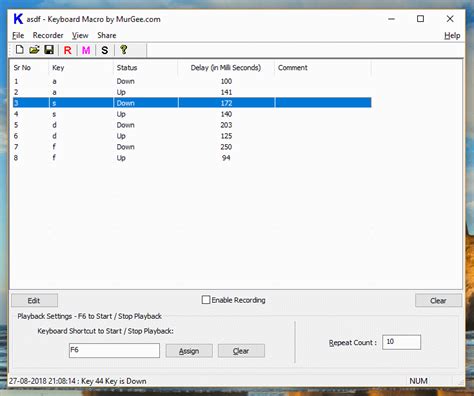
Task: Click the blue K application icon
Action: [x=18, y=19]
